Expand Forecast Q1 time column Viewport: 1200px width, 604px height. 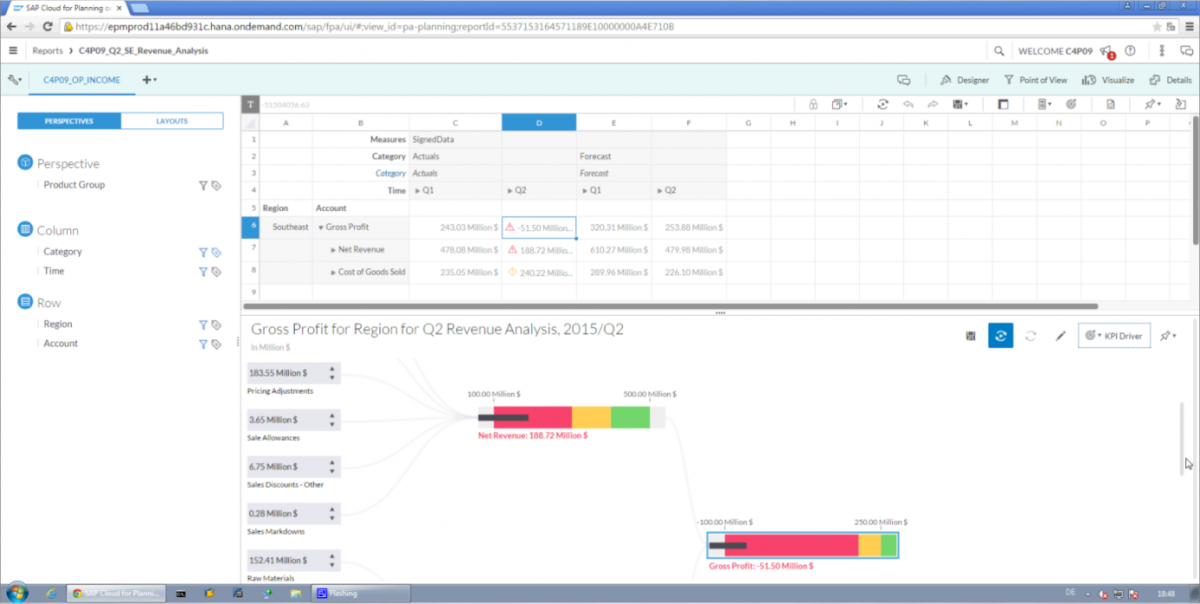coord(584,190)
